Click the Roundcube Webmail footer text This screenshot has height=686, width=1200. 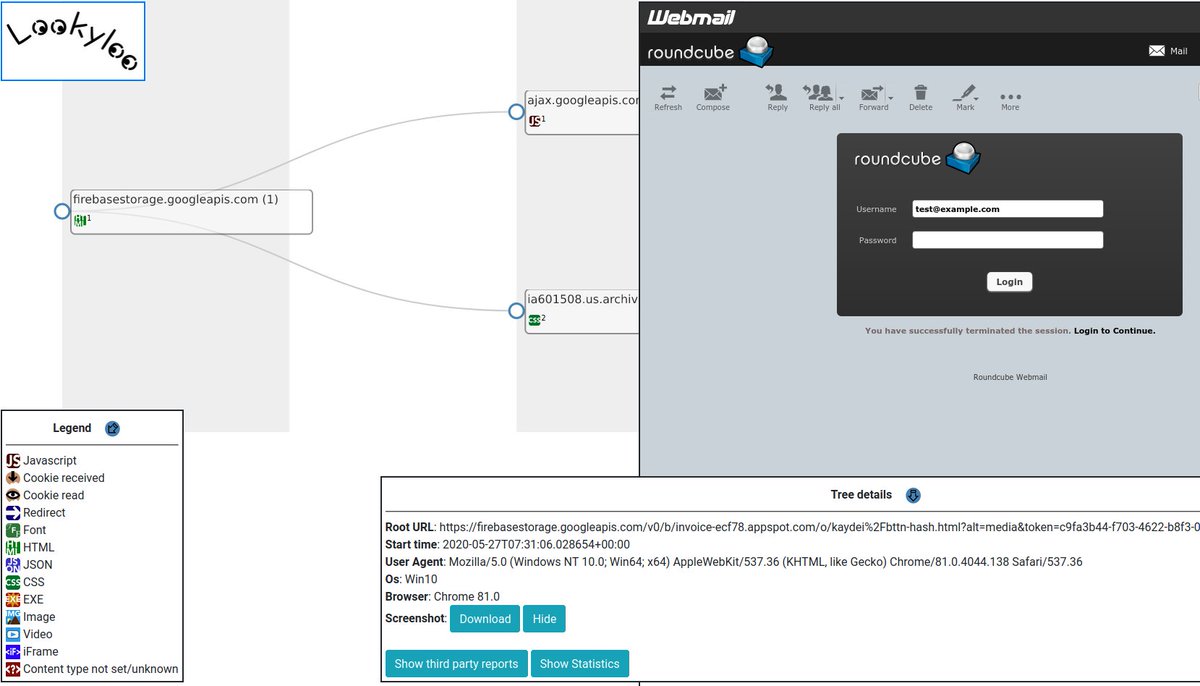[1010, 377]
